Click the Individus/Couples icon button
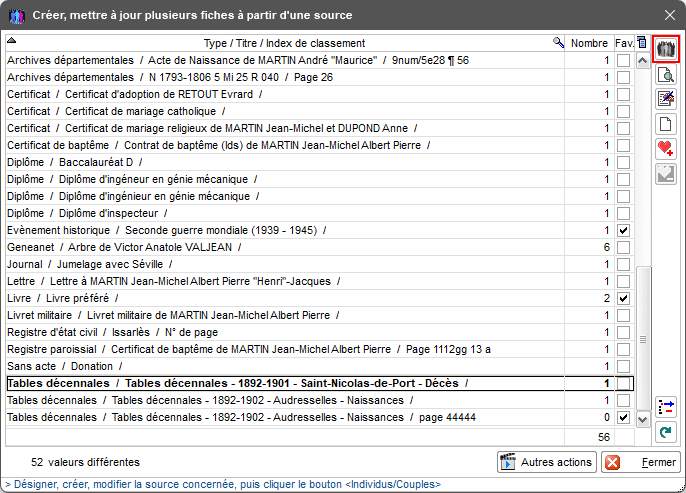Viewport: 686px width, 493px height. (x=665, y=49)
